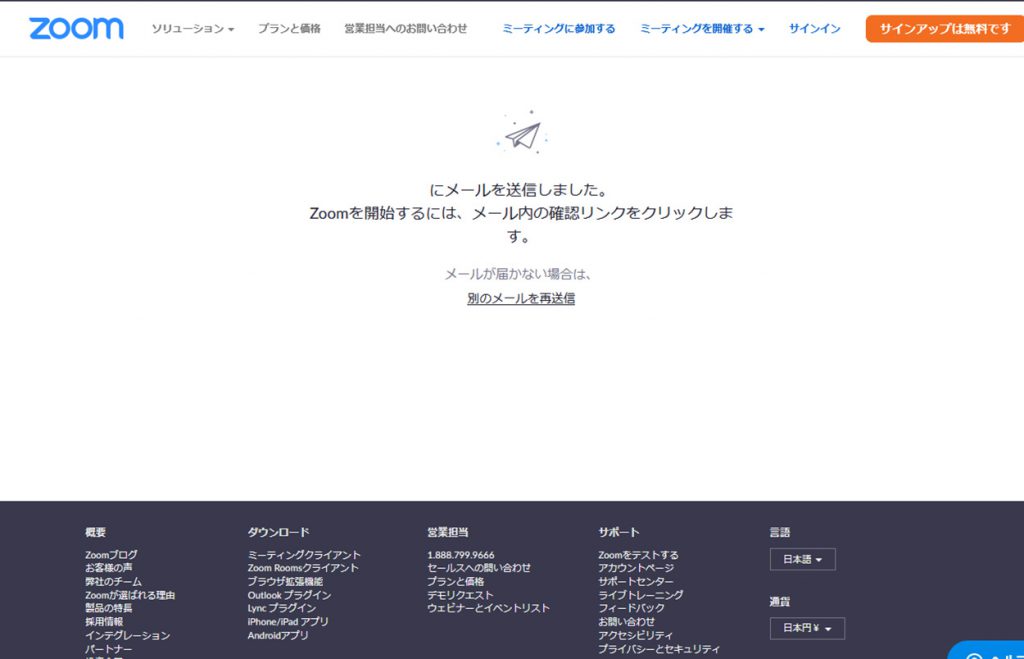Viewport: 1024px width, 659px height.
Task: Click the Androidアプリ footer link
Action: [278, 635]
